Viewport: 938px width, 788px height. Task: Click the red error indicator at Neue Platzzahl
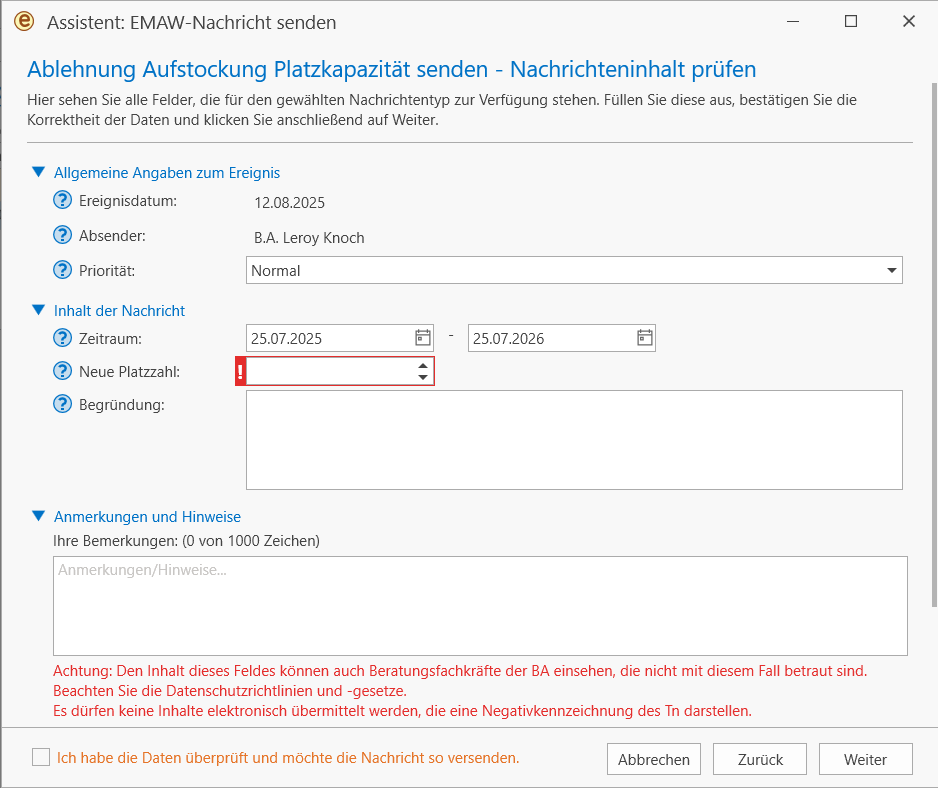(240, 372)
